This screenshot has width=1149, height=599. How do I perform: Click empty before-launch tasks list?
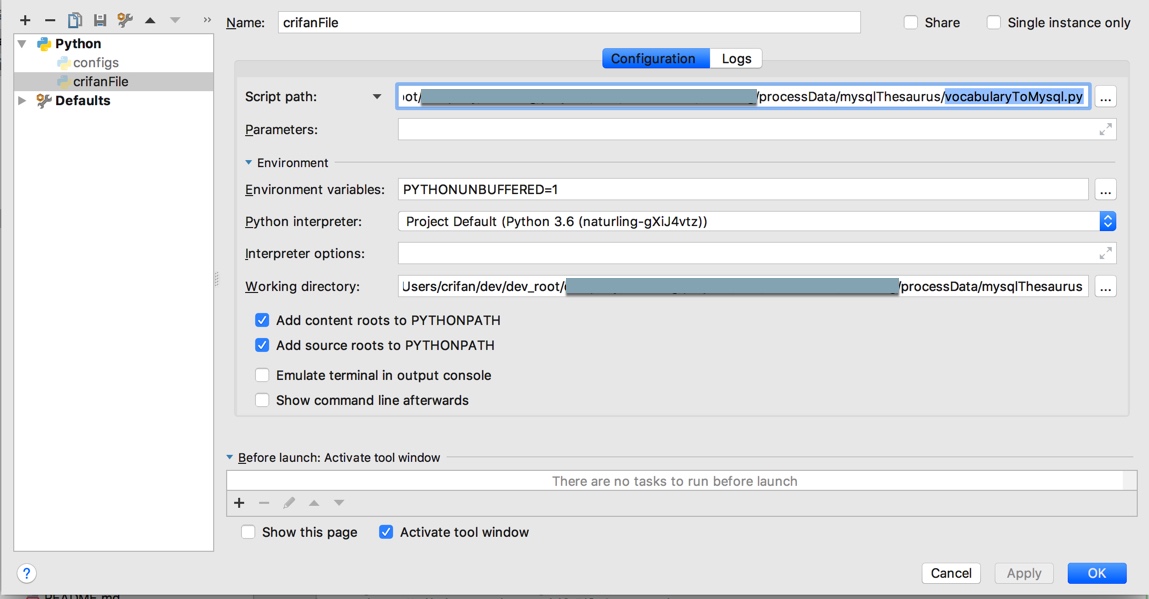(675, 481)
